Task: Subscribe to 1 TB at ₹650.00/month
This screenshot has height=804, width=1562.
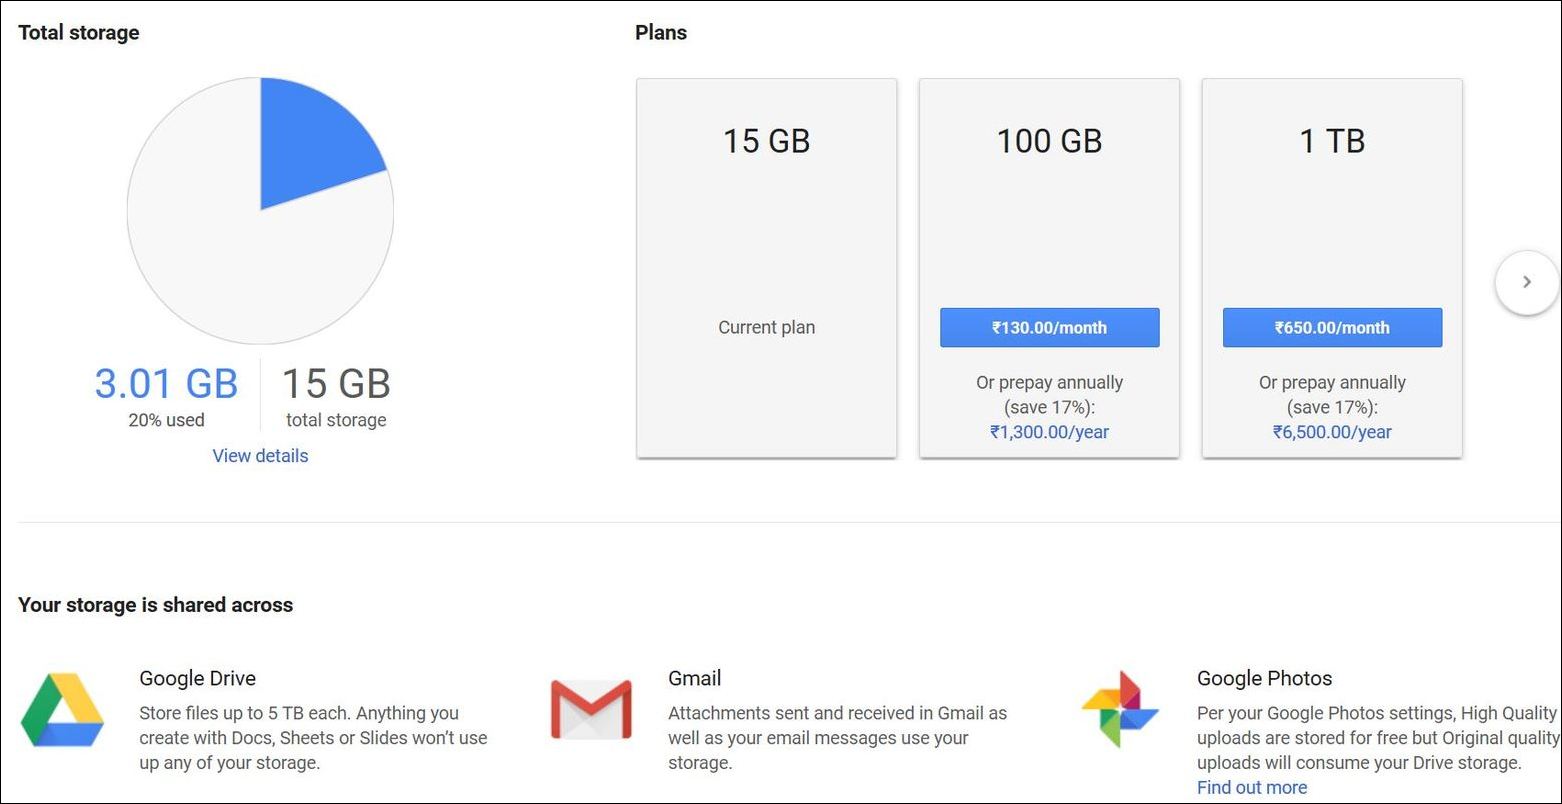Action: tap(1331, 327)
